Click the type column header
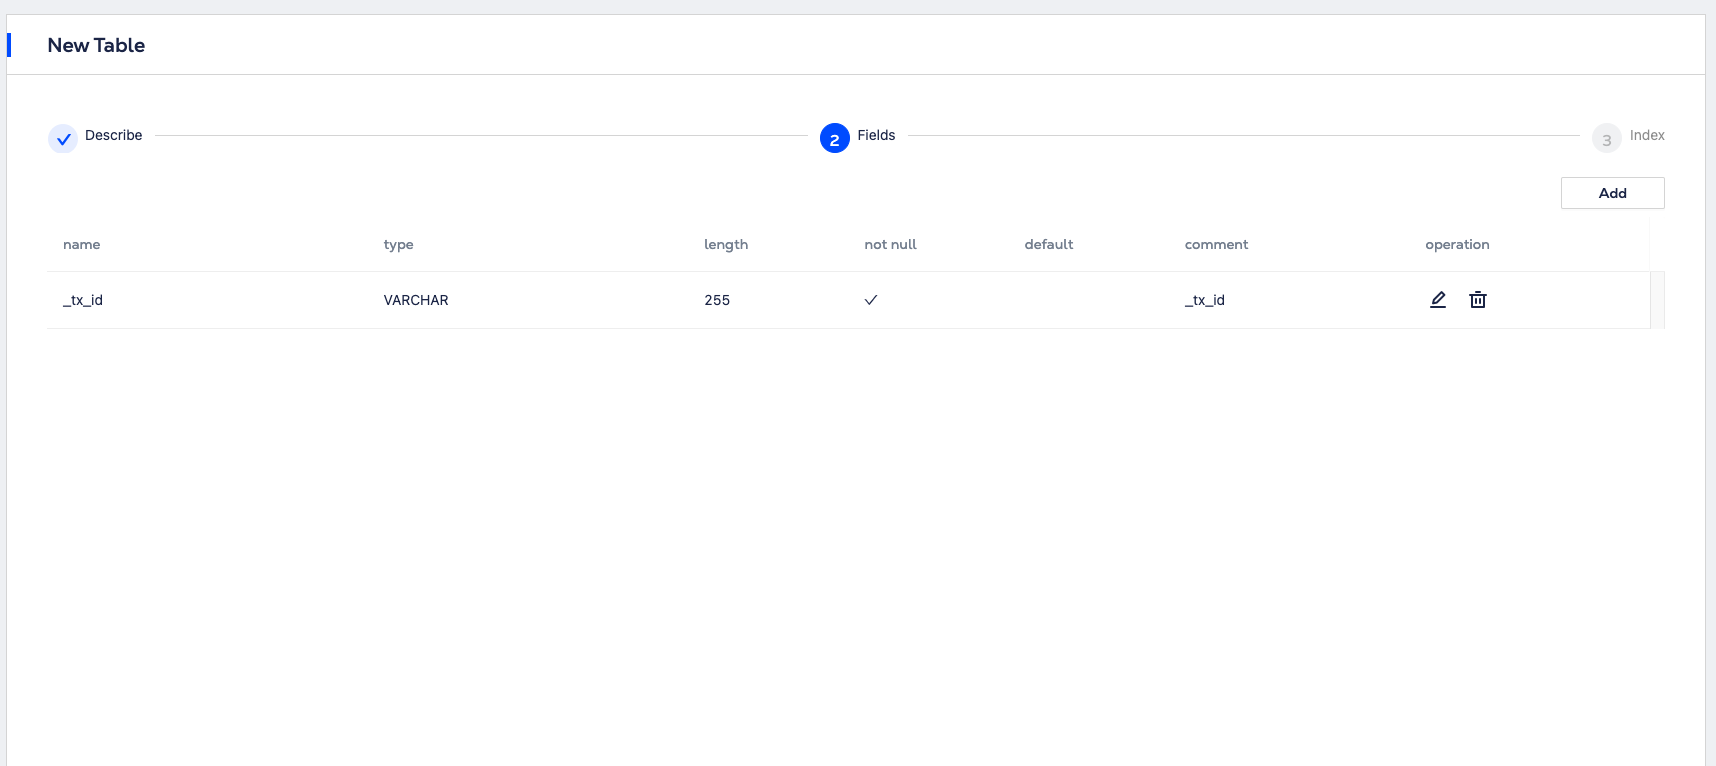This screenshot has height=766, width=1716. 398,244
